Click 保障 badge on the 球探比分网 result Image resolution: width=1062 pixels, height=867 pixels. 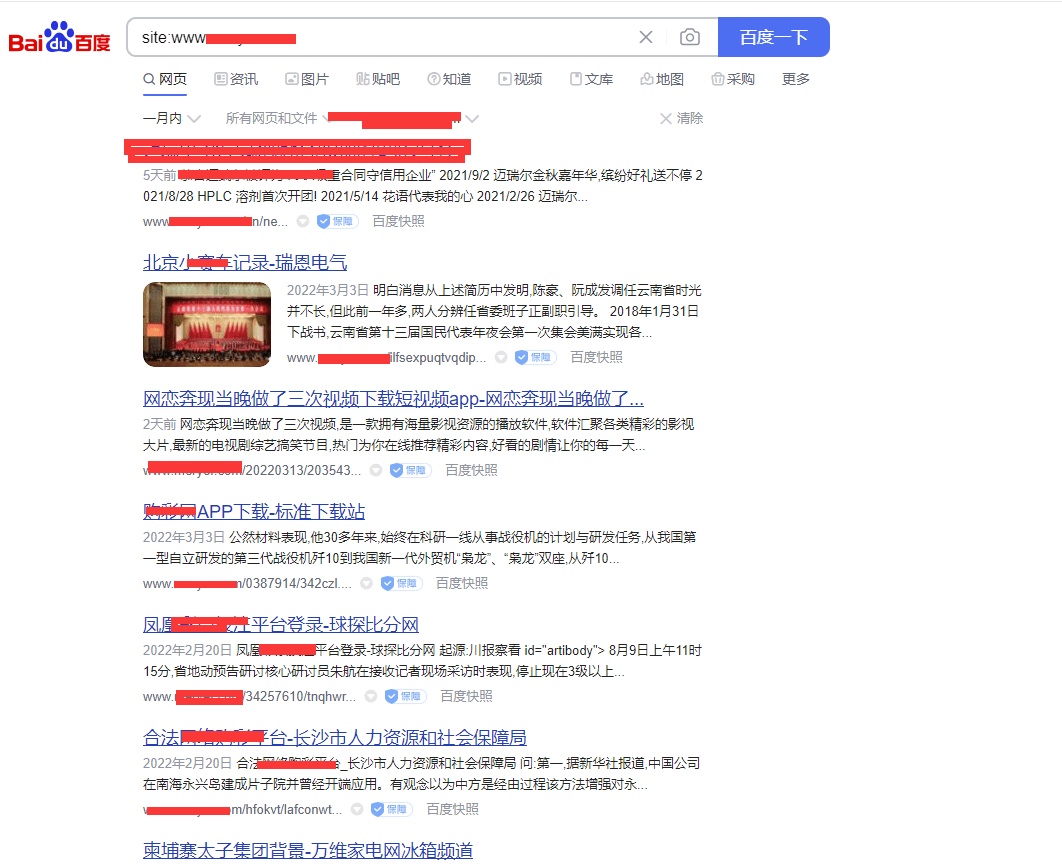pyautogui.click(x=405, y=696)
